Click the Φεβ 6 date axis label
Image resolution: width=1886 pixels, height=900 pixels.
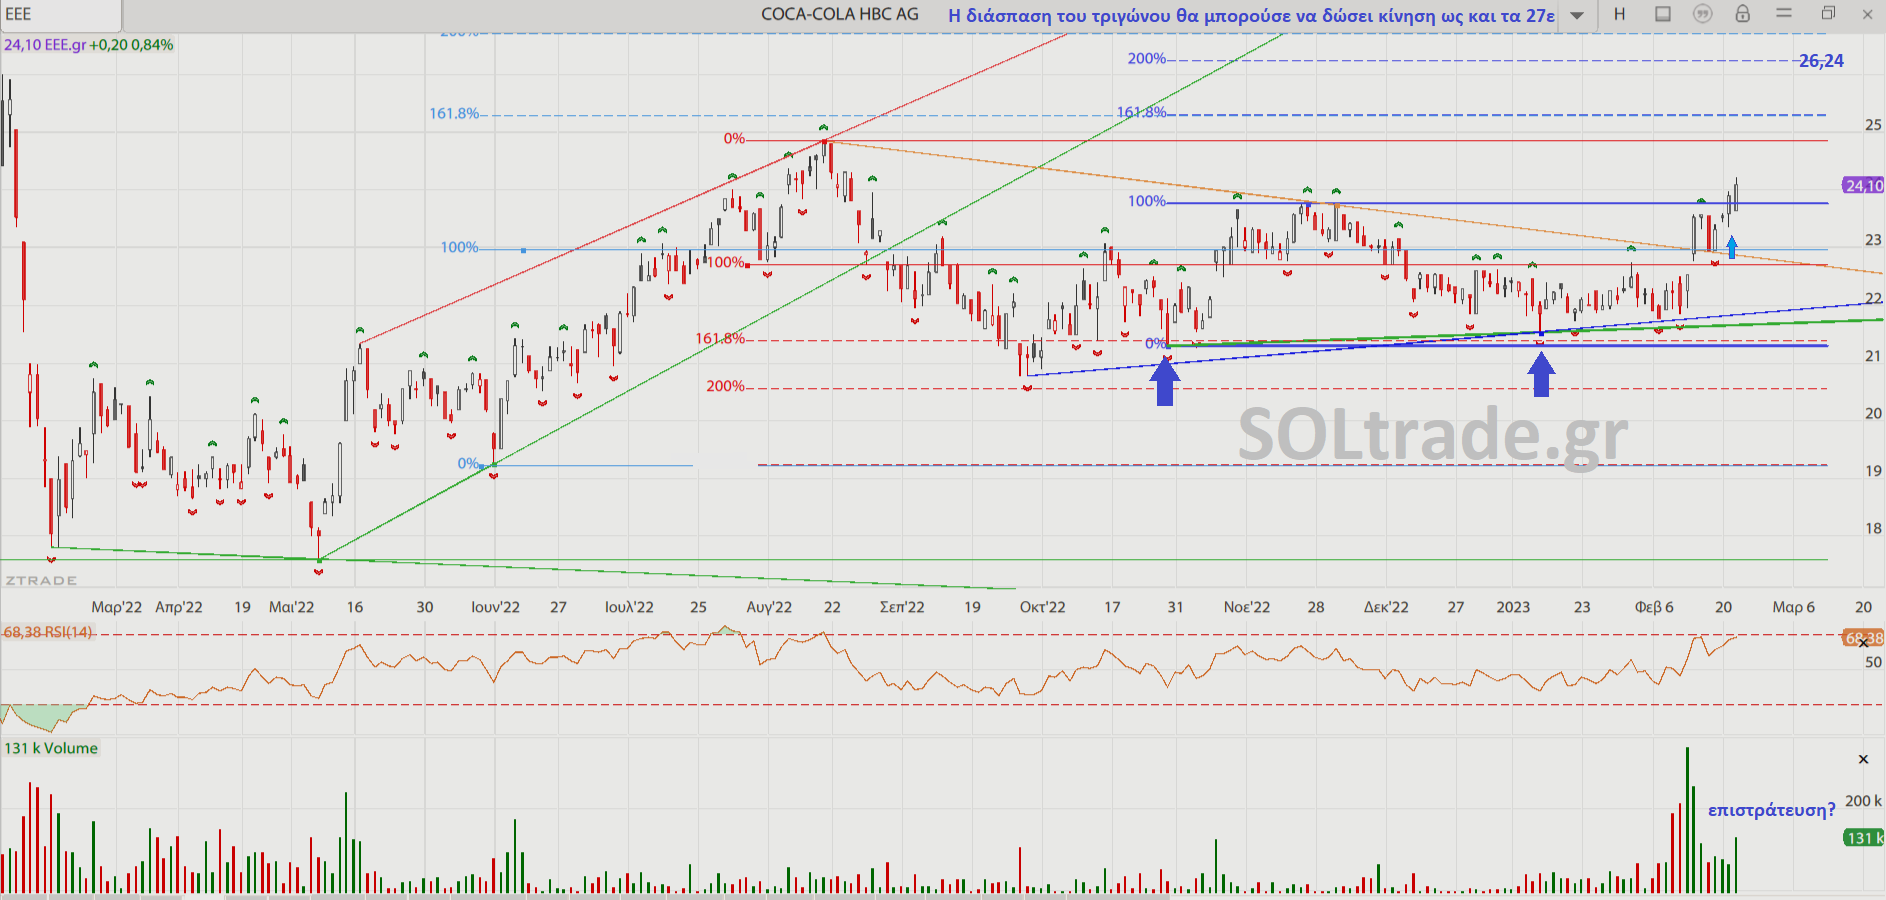coord(1654,607)
